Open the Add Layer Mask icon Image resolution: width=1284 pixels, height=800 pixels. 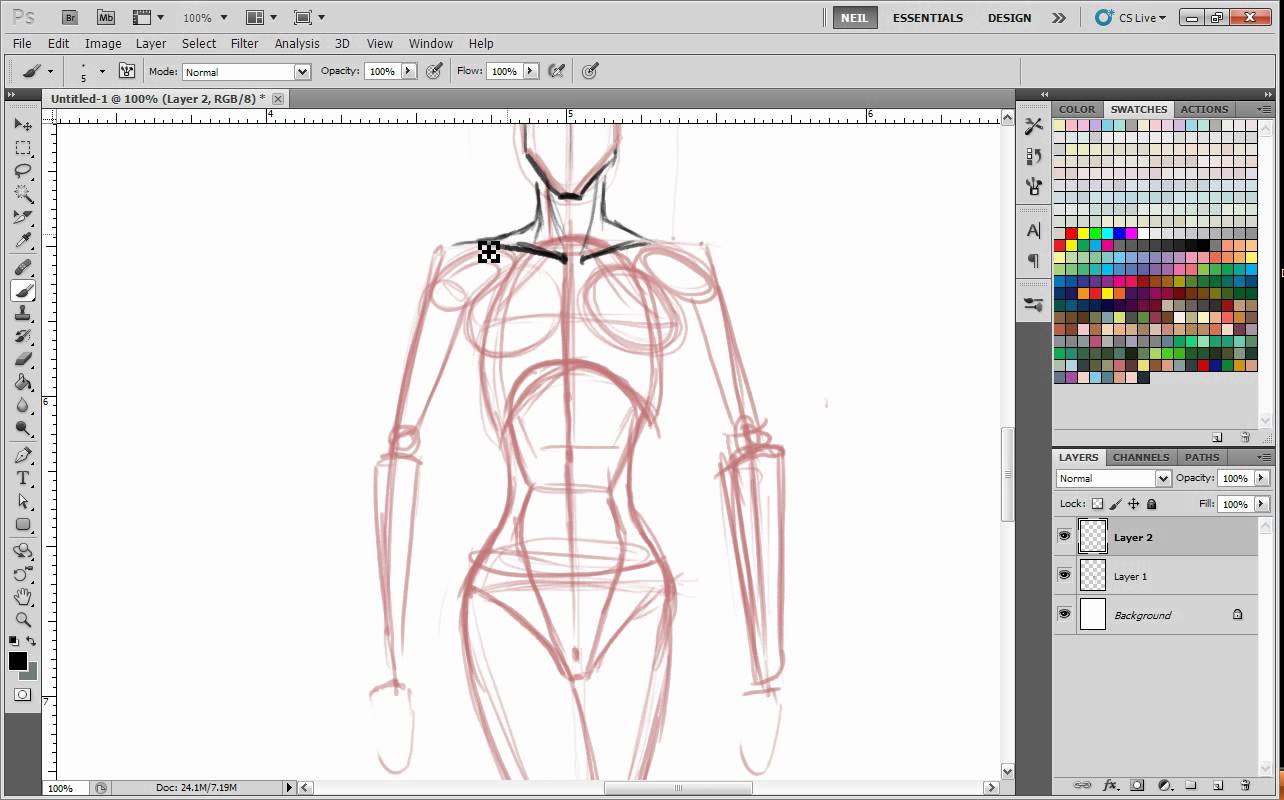click(x=1137, y=785)
